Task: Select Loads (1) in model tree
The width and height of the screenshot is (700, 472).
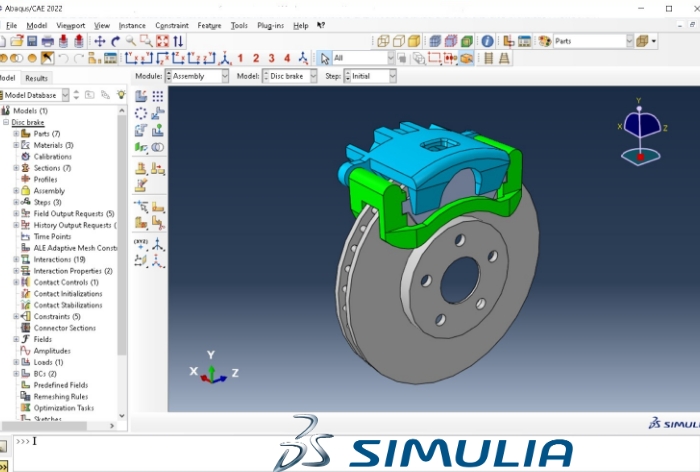Action: [x=48, y=362]
